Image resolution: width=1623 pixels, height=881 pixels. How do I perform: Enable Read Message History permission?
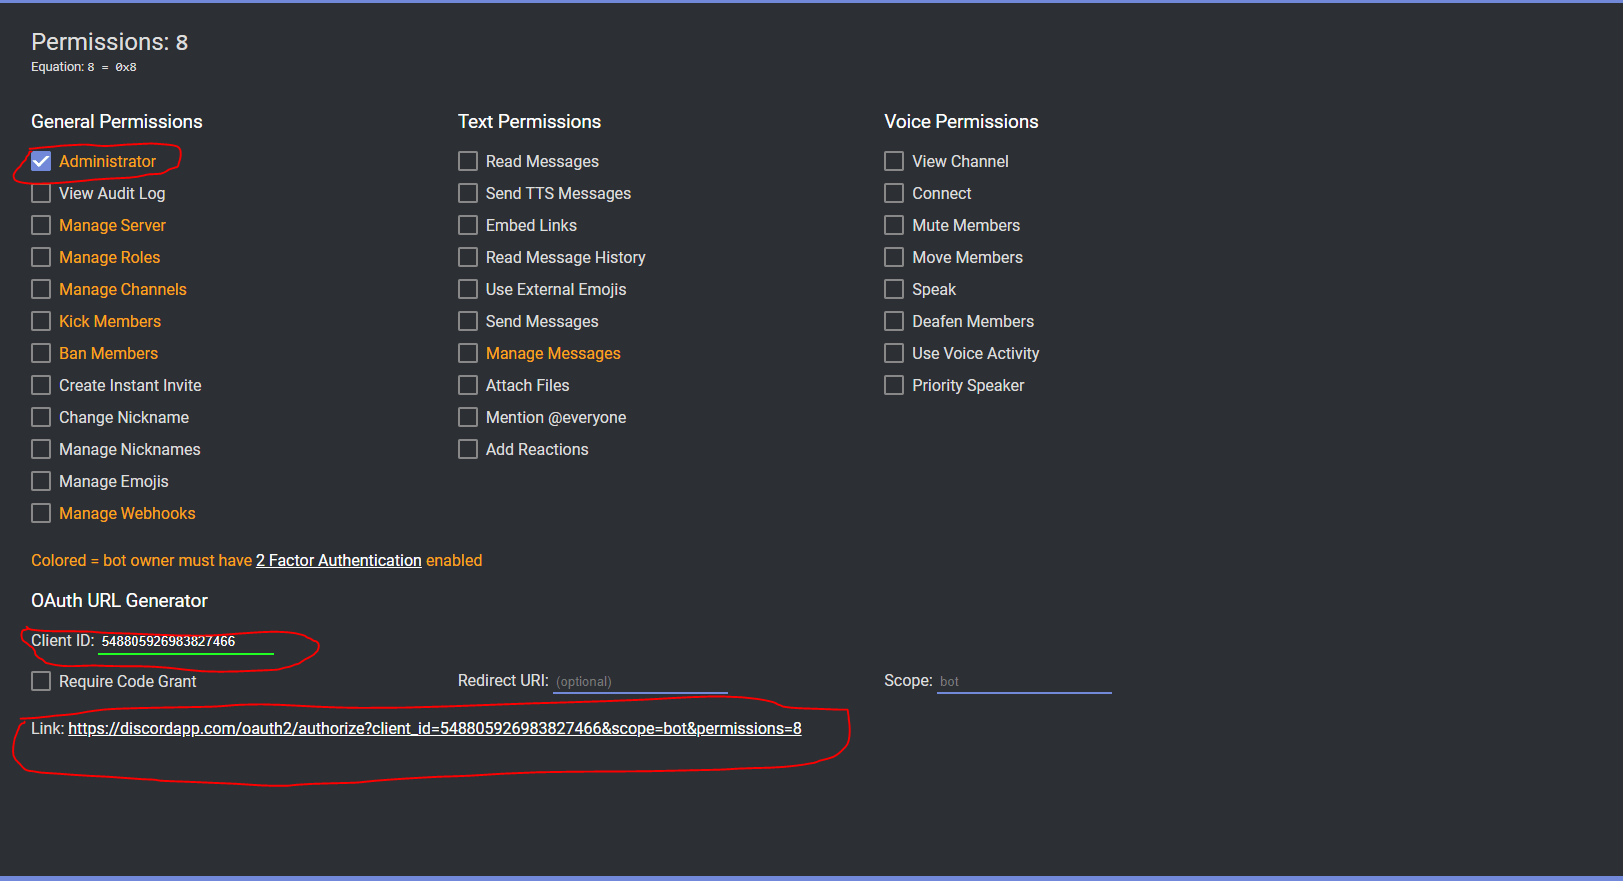tap(468, 257)
